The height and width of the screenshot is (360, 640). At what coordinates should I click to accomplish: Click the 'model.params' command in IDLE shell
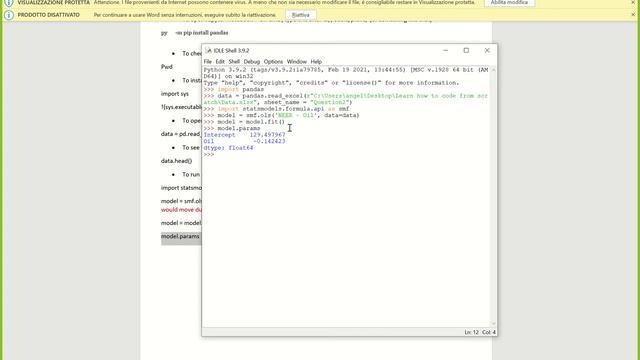point(239,128)
